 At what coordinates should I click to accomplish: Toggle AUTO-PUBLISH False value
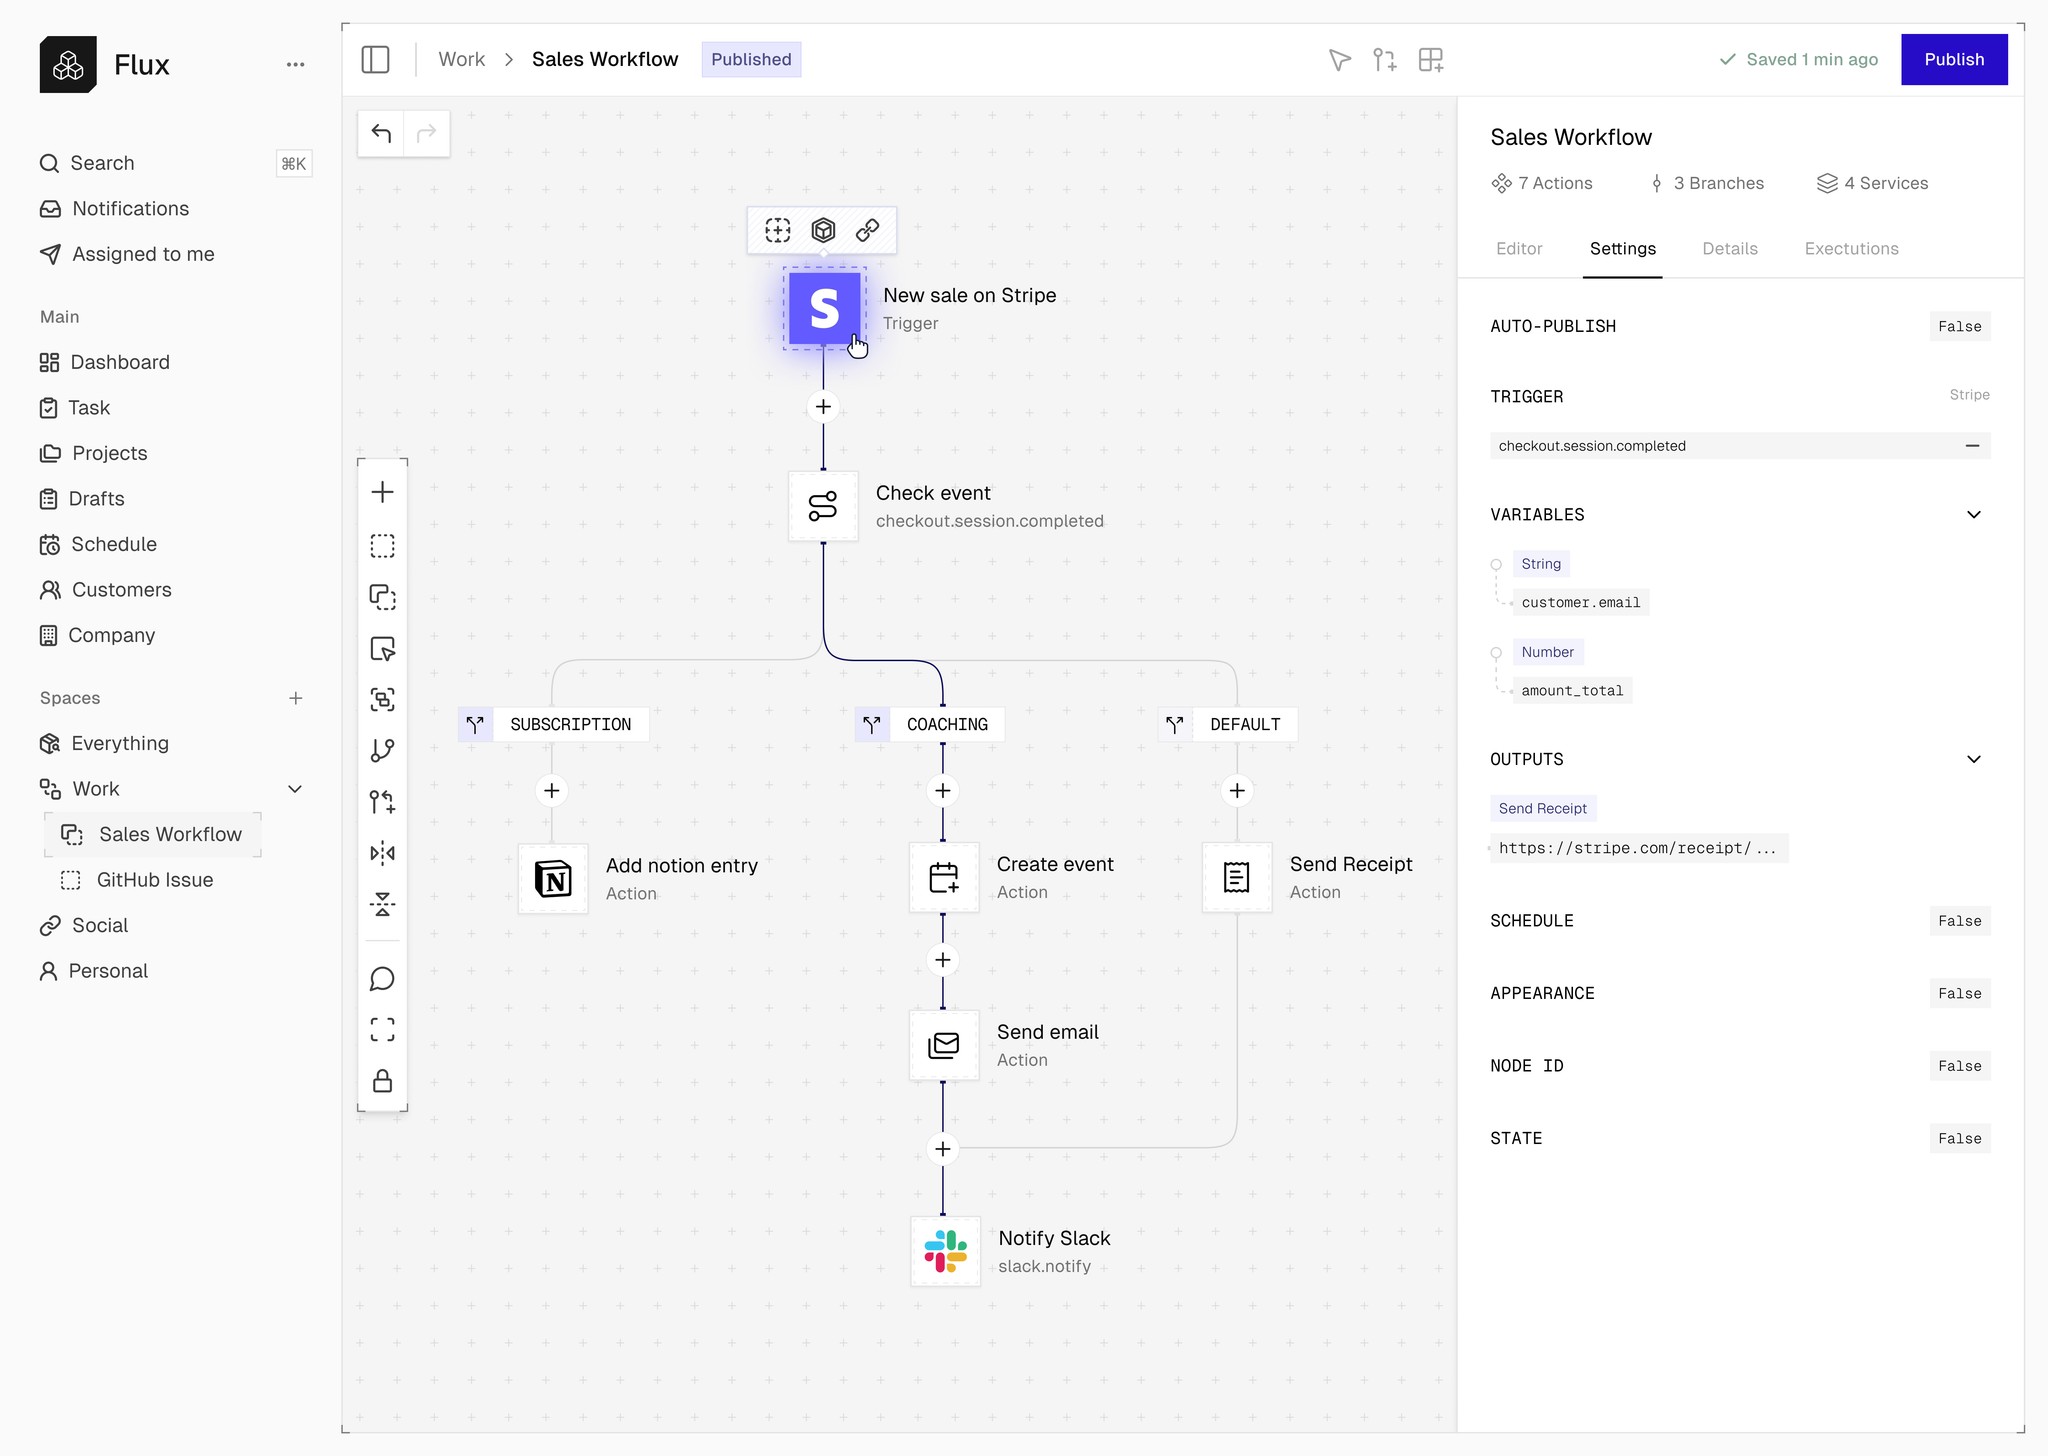click(1958, 327)
